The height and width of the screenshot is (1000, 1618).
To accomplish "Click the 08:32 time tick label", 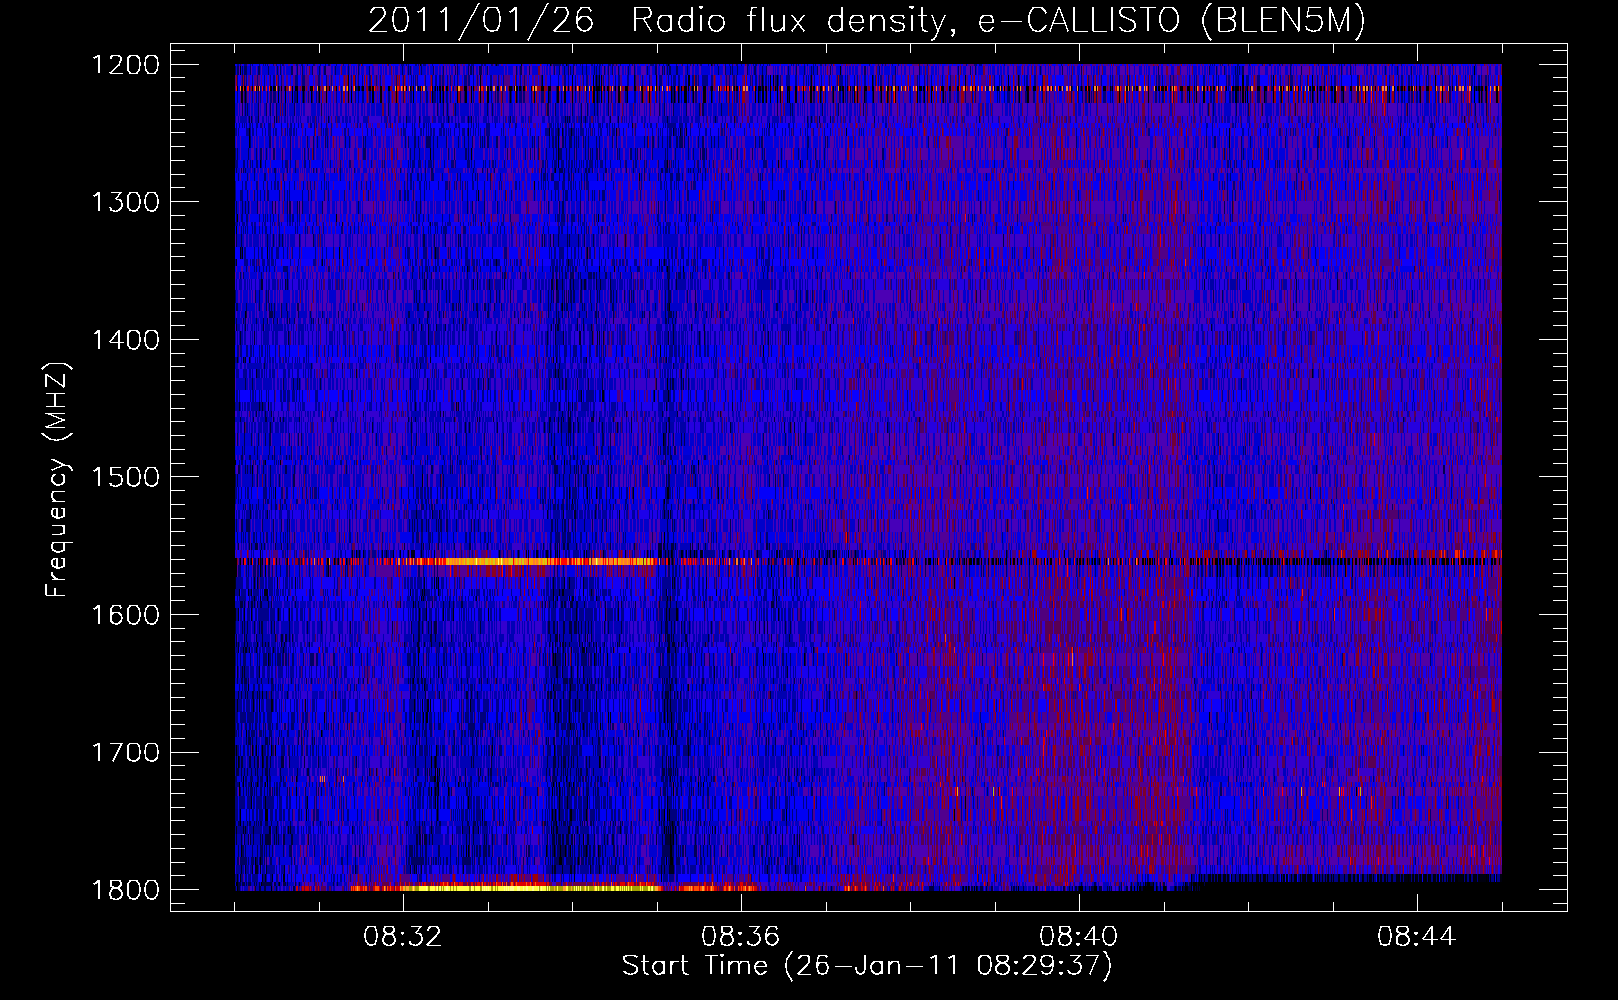I will pos(403,937).
